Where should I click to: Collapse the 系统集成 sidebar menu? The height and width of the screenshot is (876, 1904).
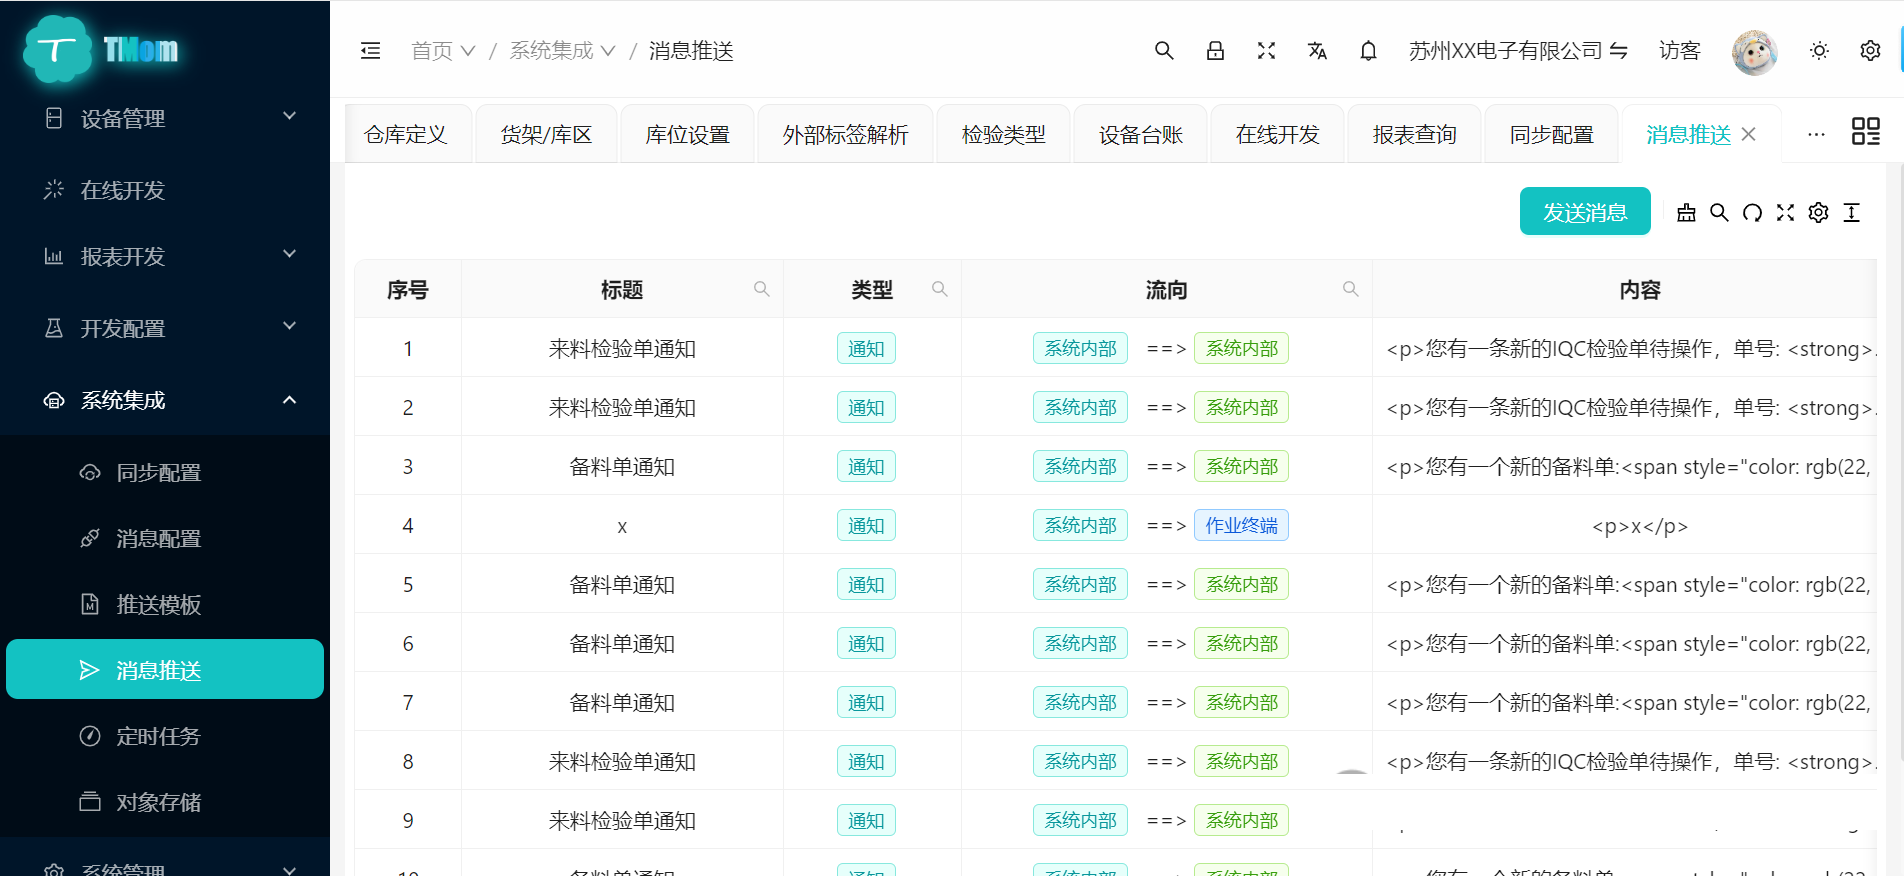tap(165, 400)
